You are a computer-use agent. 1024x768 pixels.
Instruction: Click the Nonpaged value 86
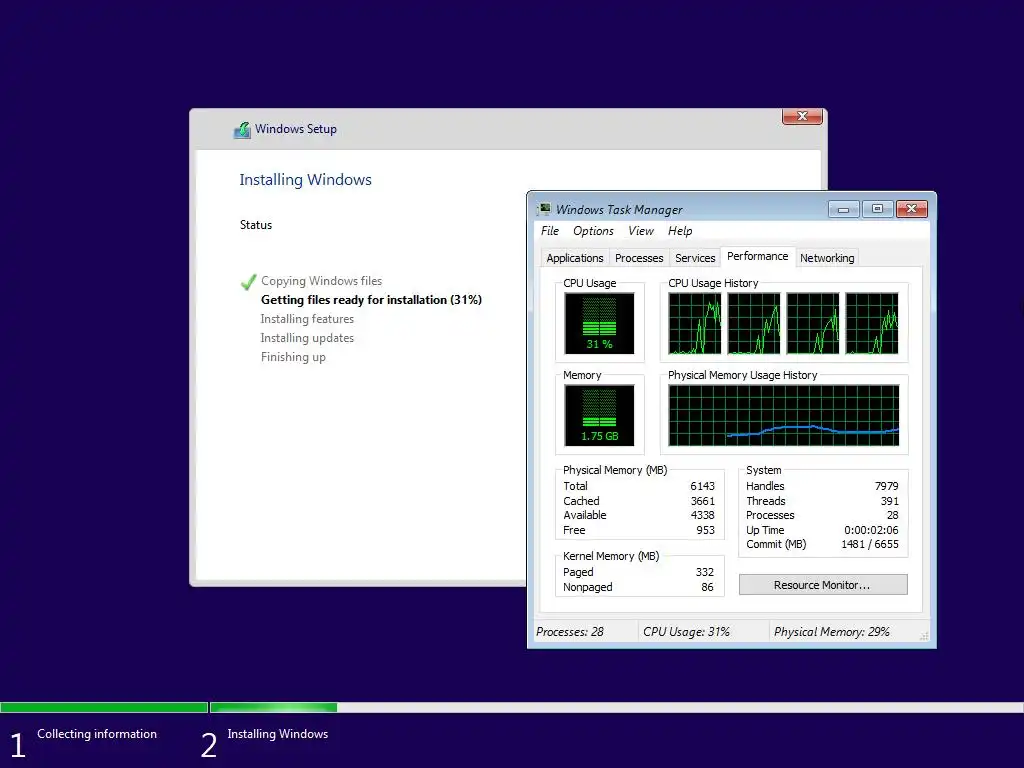(707, 587)
